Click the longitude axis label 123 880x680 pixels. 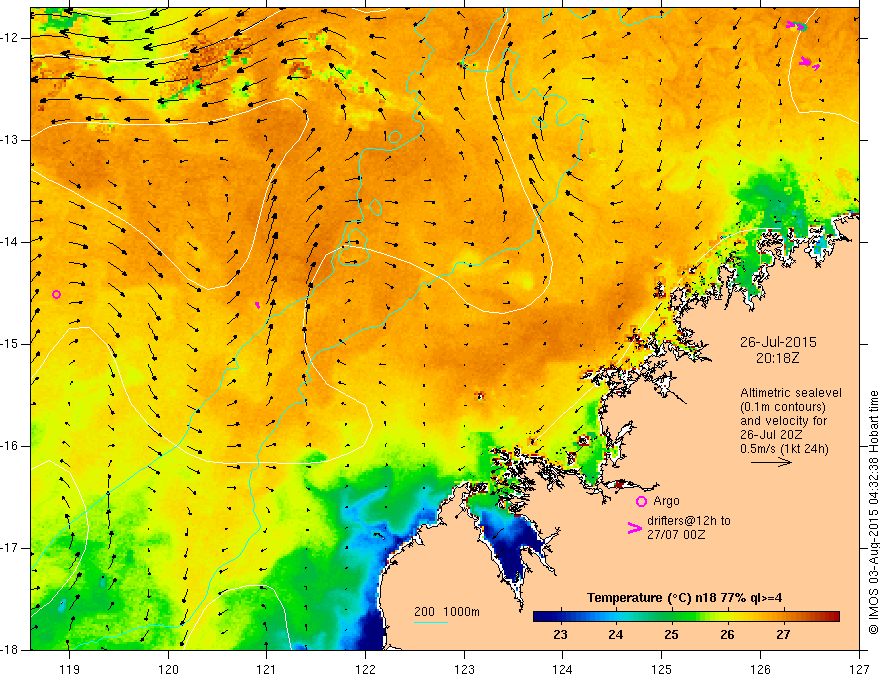(464, 669)
